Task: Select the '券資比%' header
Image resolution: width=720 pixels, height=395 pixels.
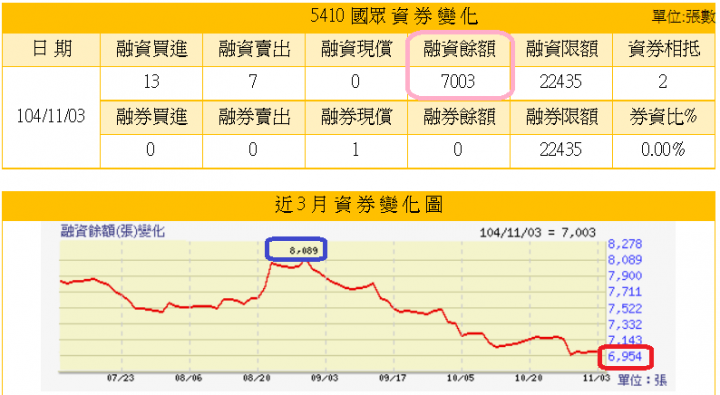Action: tap(663, 117)
